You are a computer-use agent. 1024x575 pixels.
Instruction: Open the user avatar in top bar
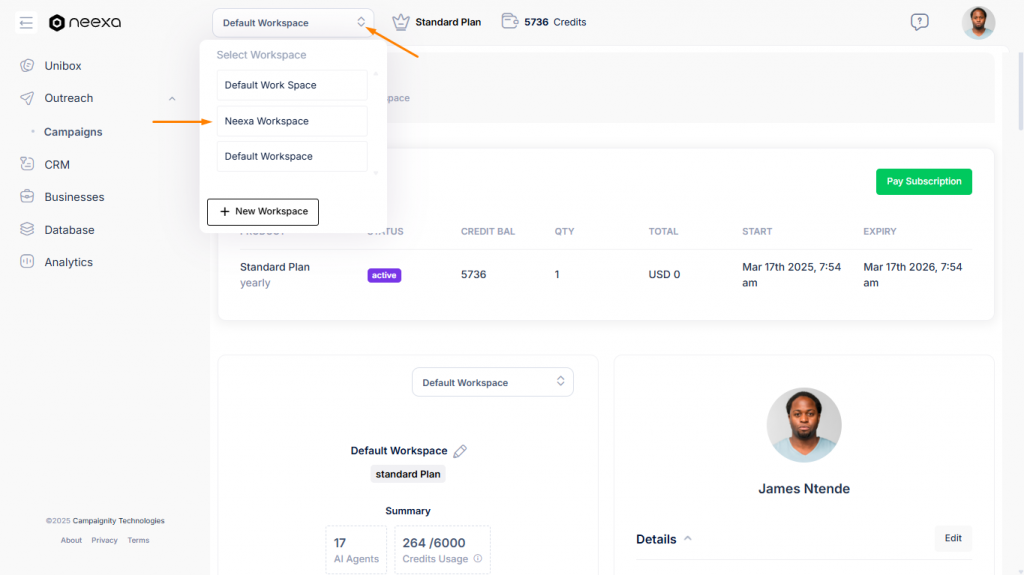[x=978, y=22]
